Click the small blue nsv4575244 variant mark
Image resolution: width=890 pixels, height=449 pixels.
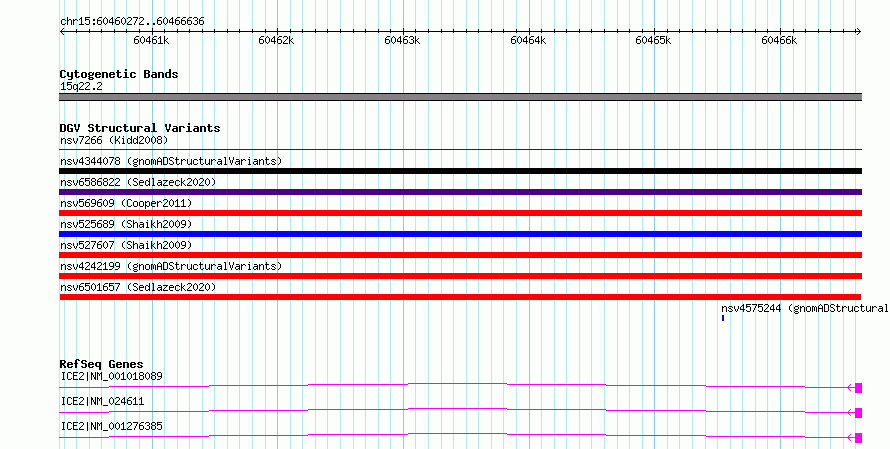[x=723, y=318]
